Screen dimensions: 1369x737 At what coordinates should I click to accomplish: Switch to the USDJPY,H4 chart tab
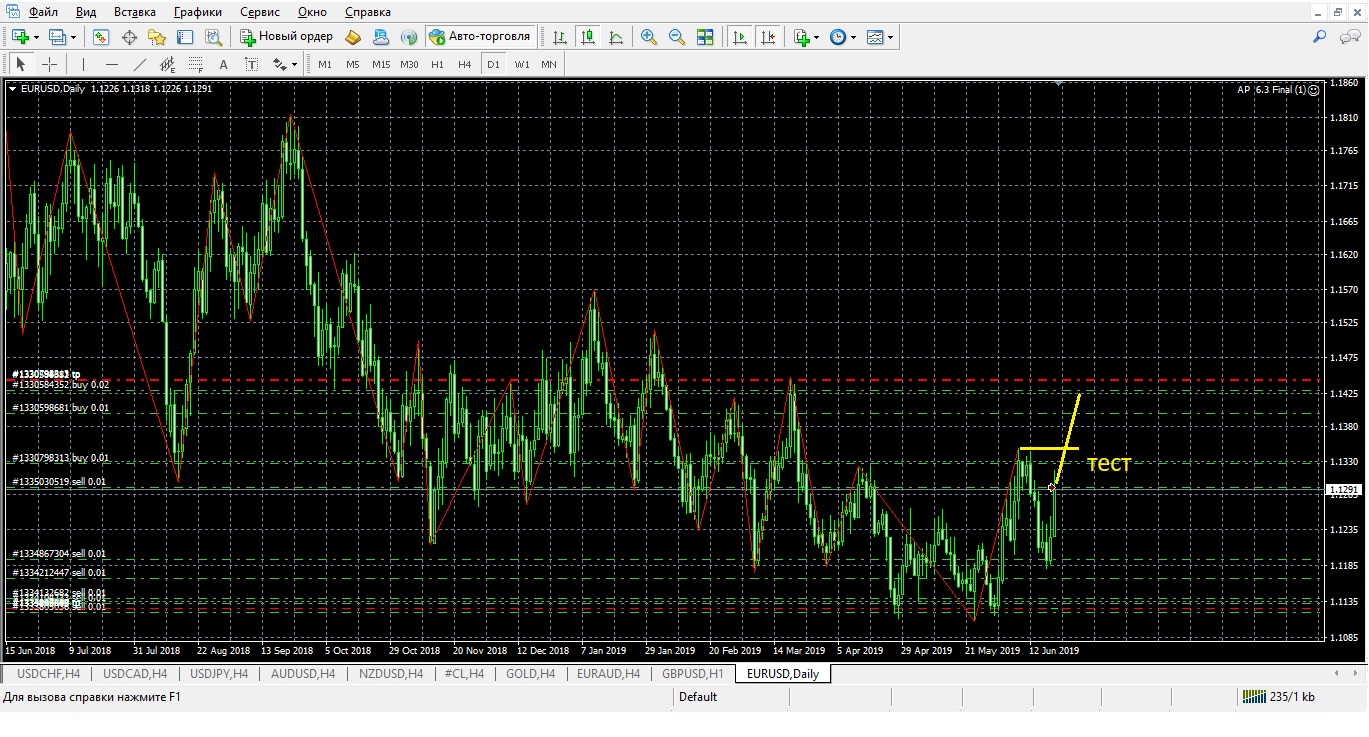pyautogui.click(x=219, y=674)
